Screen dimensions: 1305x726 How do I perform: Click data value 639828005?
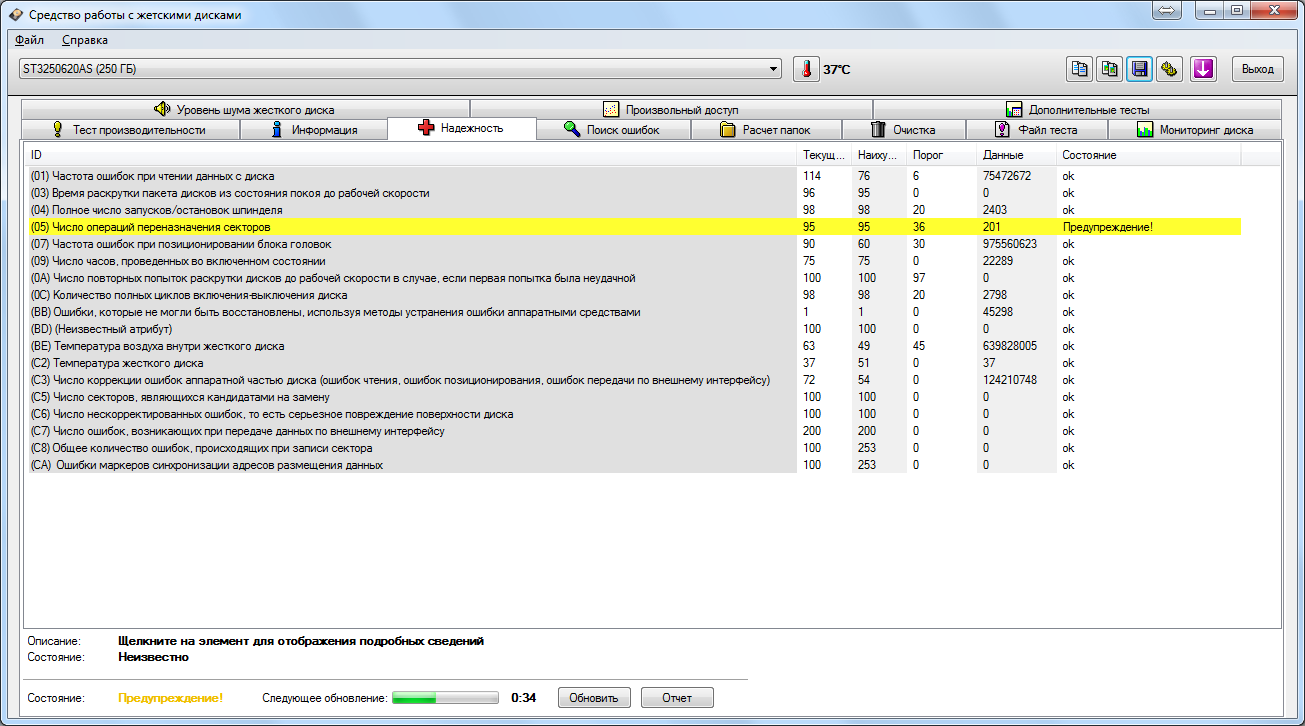[x=1010, y=346]
